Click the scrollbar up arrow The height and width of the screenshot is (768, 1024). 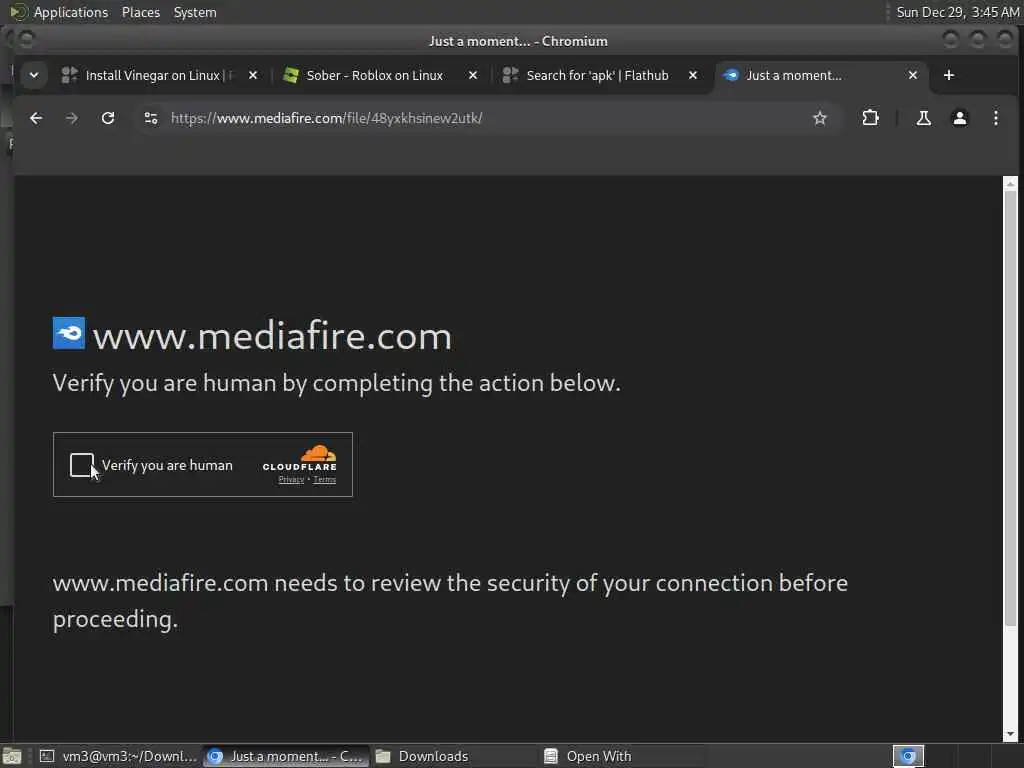1010,184
